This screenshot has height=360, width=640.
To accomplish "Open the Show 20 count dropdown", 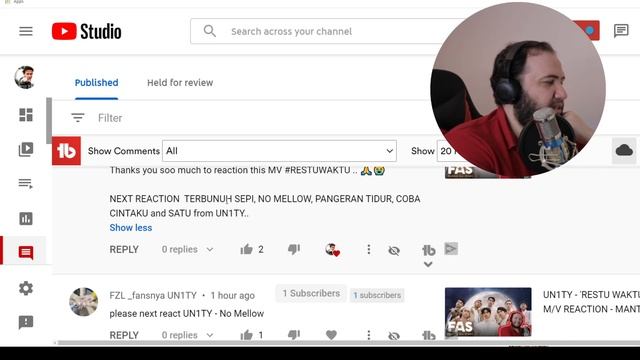I will 447,151.
